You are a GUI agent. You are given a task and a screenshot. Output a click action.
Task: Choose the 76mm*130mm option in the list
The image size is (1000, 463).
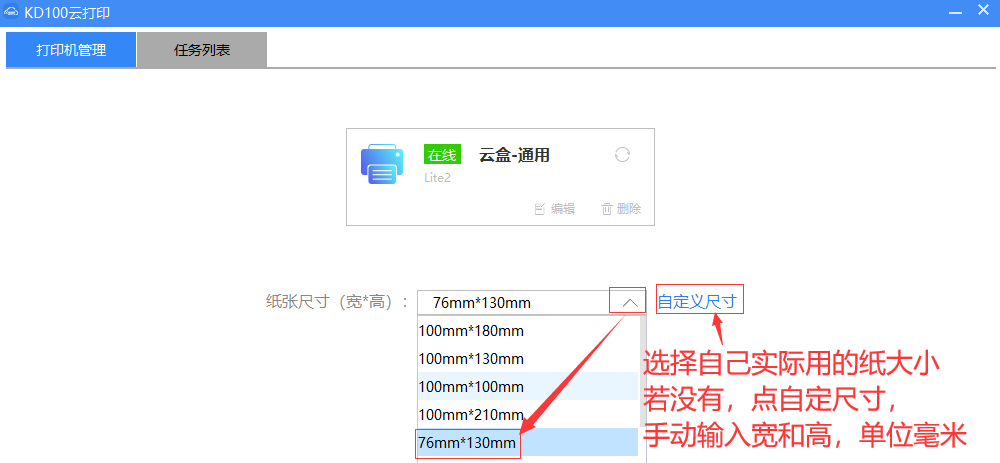pos(528,442)
